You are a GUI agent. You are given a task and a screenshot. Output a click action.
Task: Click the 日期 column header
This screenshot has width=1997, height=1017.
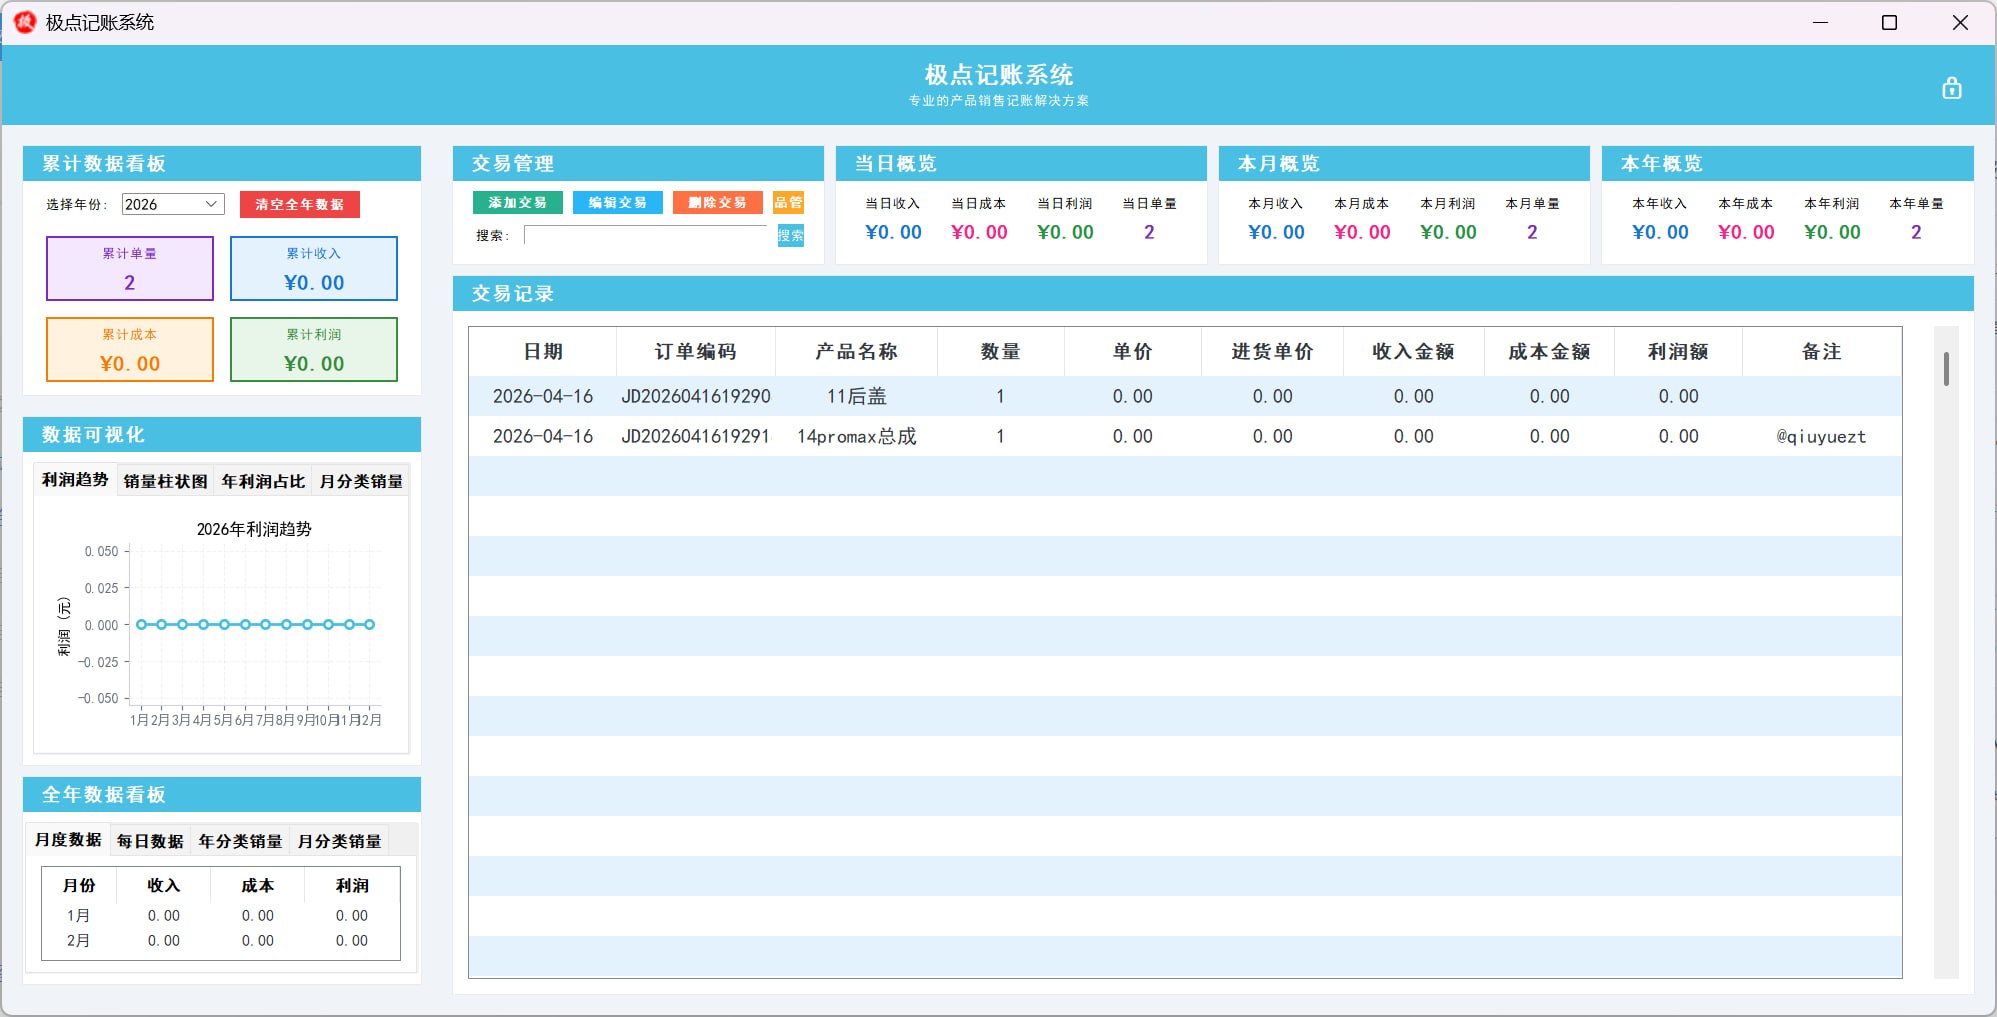click(542, 352)
